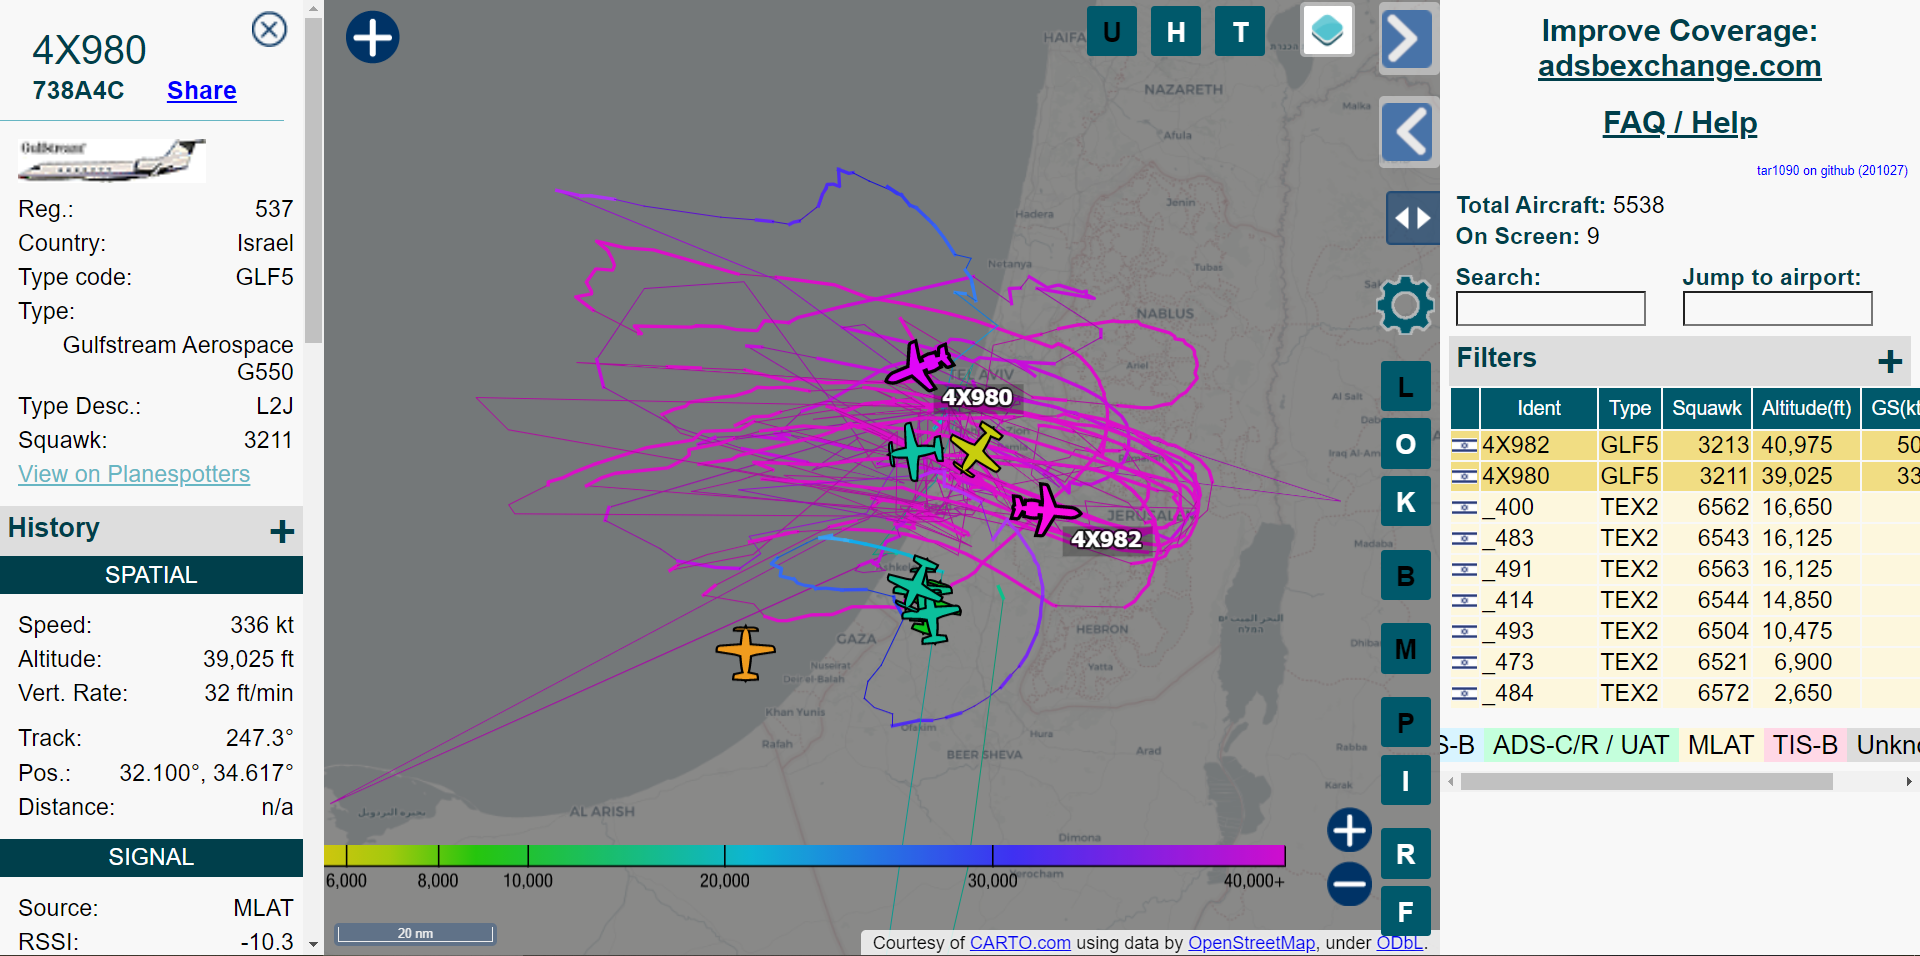
Task: Toggle the M map option button
Action: [1405, 648]
